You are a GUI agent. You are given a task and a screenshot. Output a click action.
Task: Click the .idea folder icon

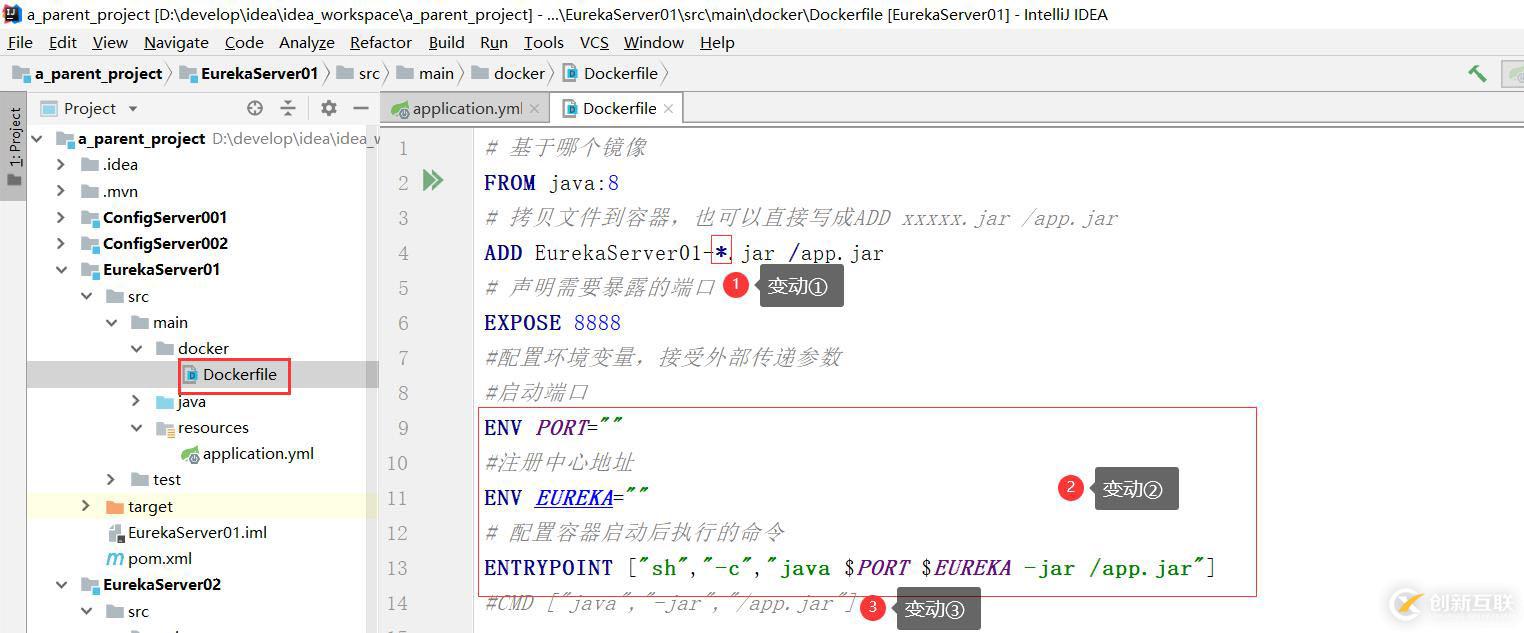tap(90, 164)
